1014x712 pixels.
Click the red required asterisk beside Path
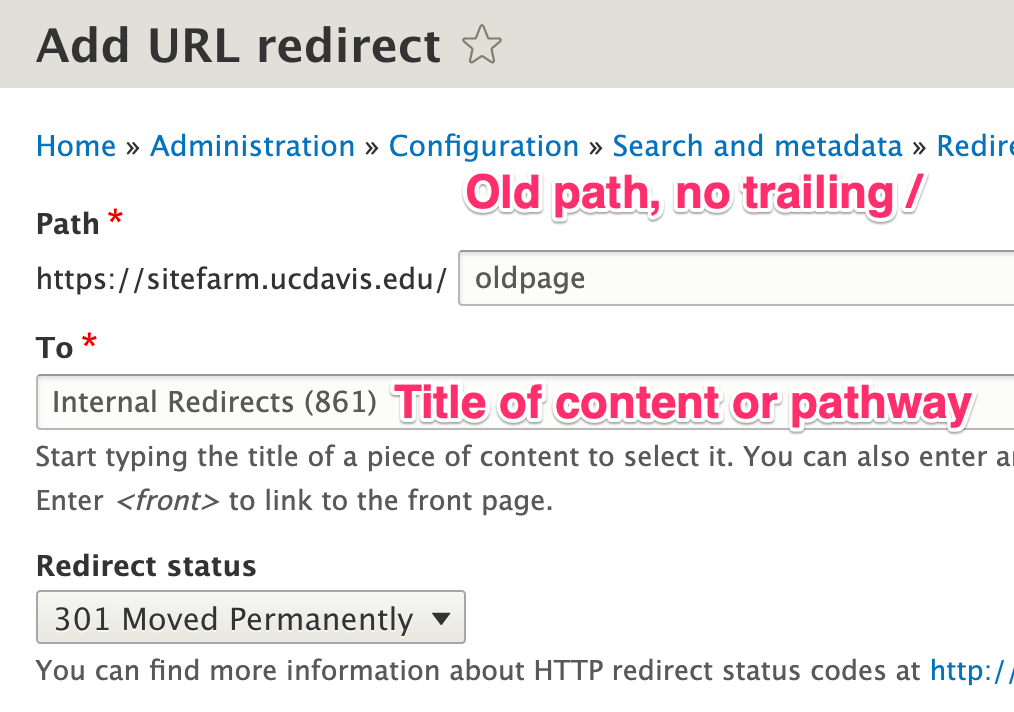tap(115, 219)
